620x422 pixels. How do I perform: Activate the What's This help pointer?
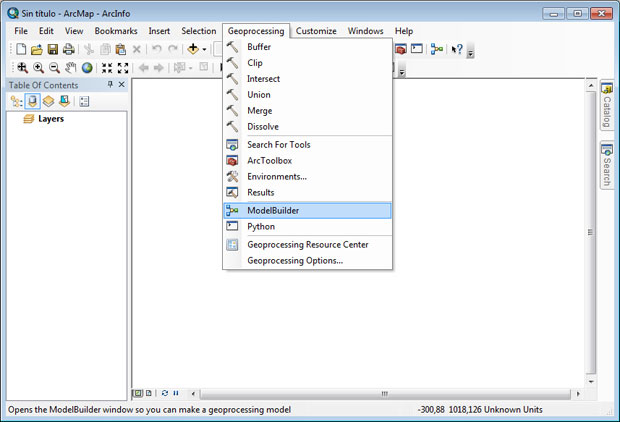click(457, 49)
